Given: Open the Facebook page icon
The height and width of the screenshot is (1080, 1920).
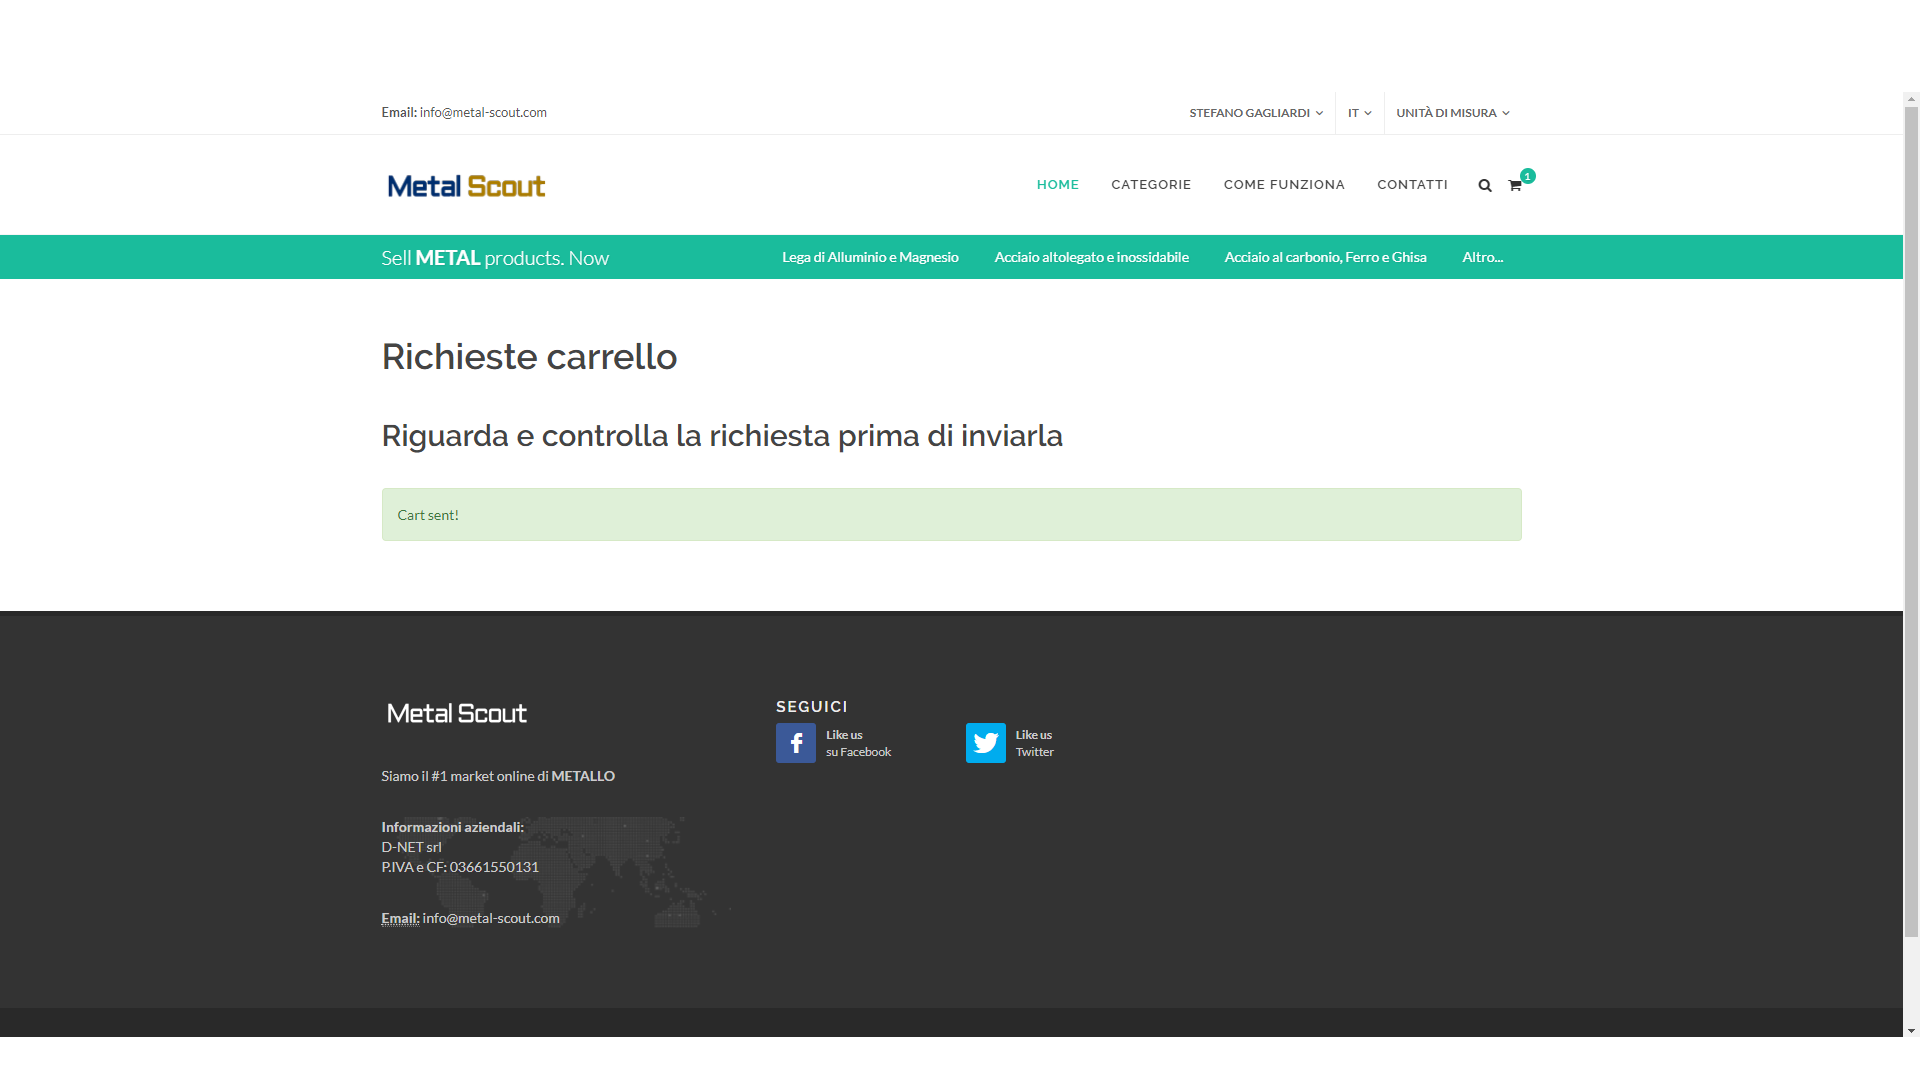Looking at the screenshot, I should point(795,743).
